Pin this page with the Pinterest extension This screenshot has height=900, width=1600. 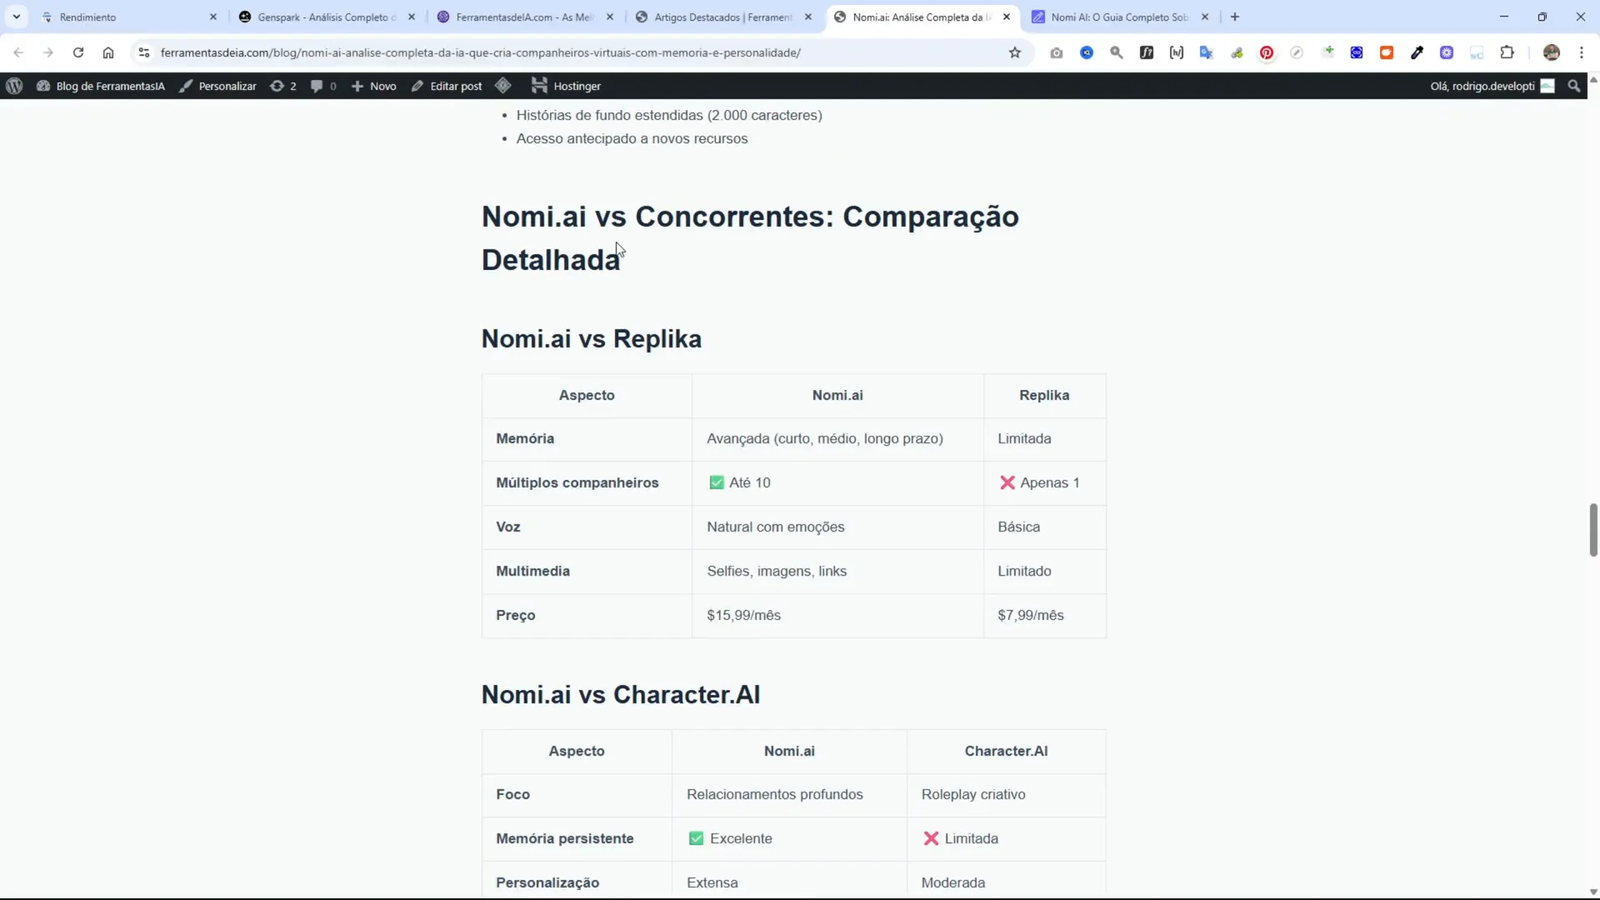click(x=1267, y=52)
